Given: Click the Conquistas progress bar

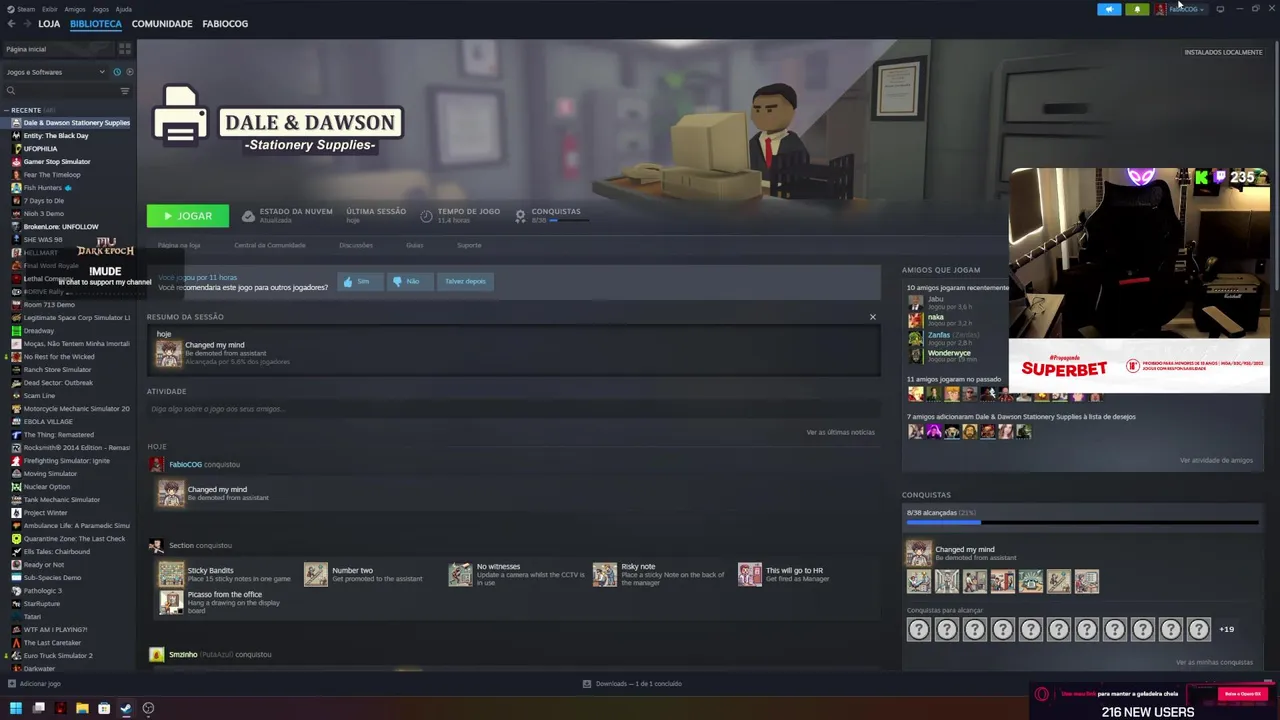Looking at the screenshot, I should (x=1082, y=522).
